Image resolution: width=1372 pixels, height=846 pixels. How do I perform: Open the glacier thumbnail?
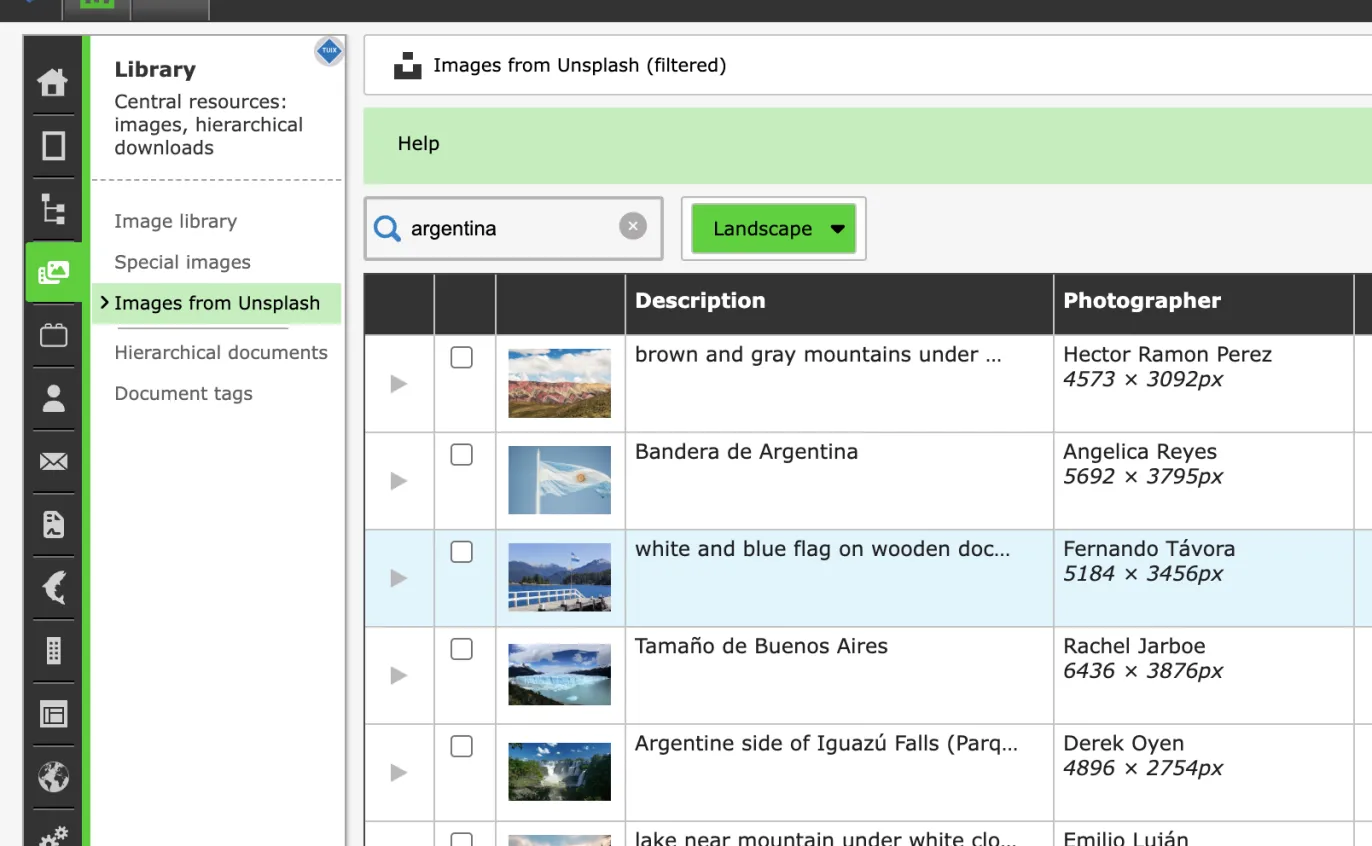pyautogui.click(x=559, y=675)
